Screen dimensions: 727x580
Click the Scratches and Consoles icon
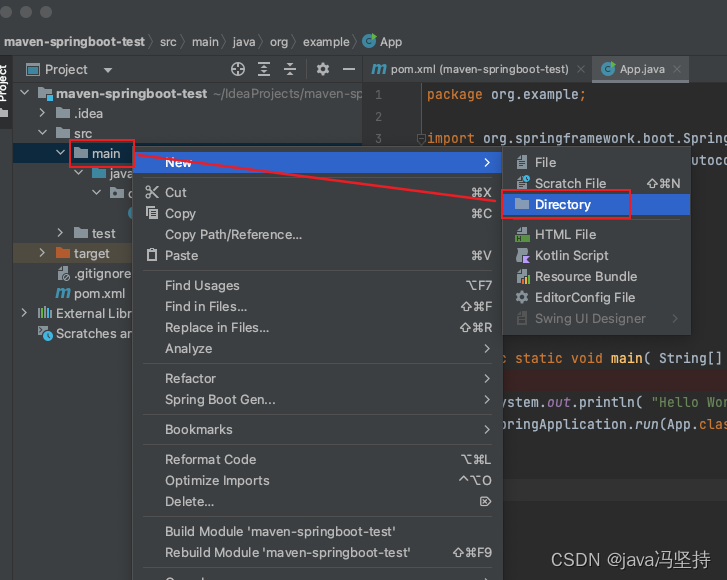[45, 333]
